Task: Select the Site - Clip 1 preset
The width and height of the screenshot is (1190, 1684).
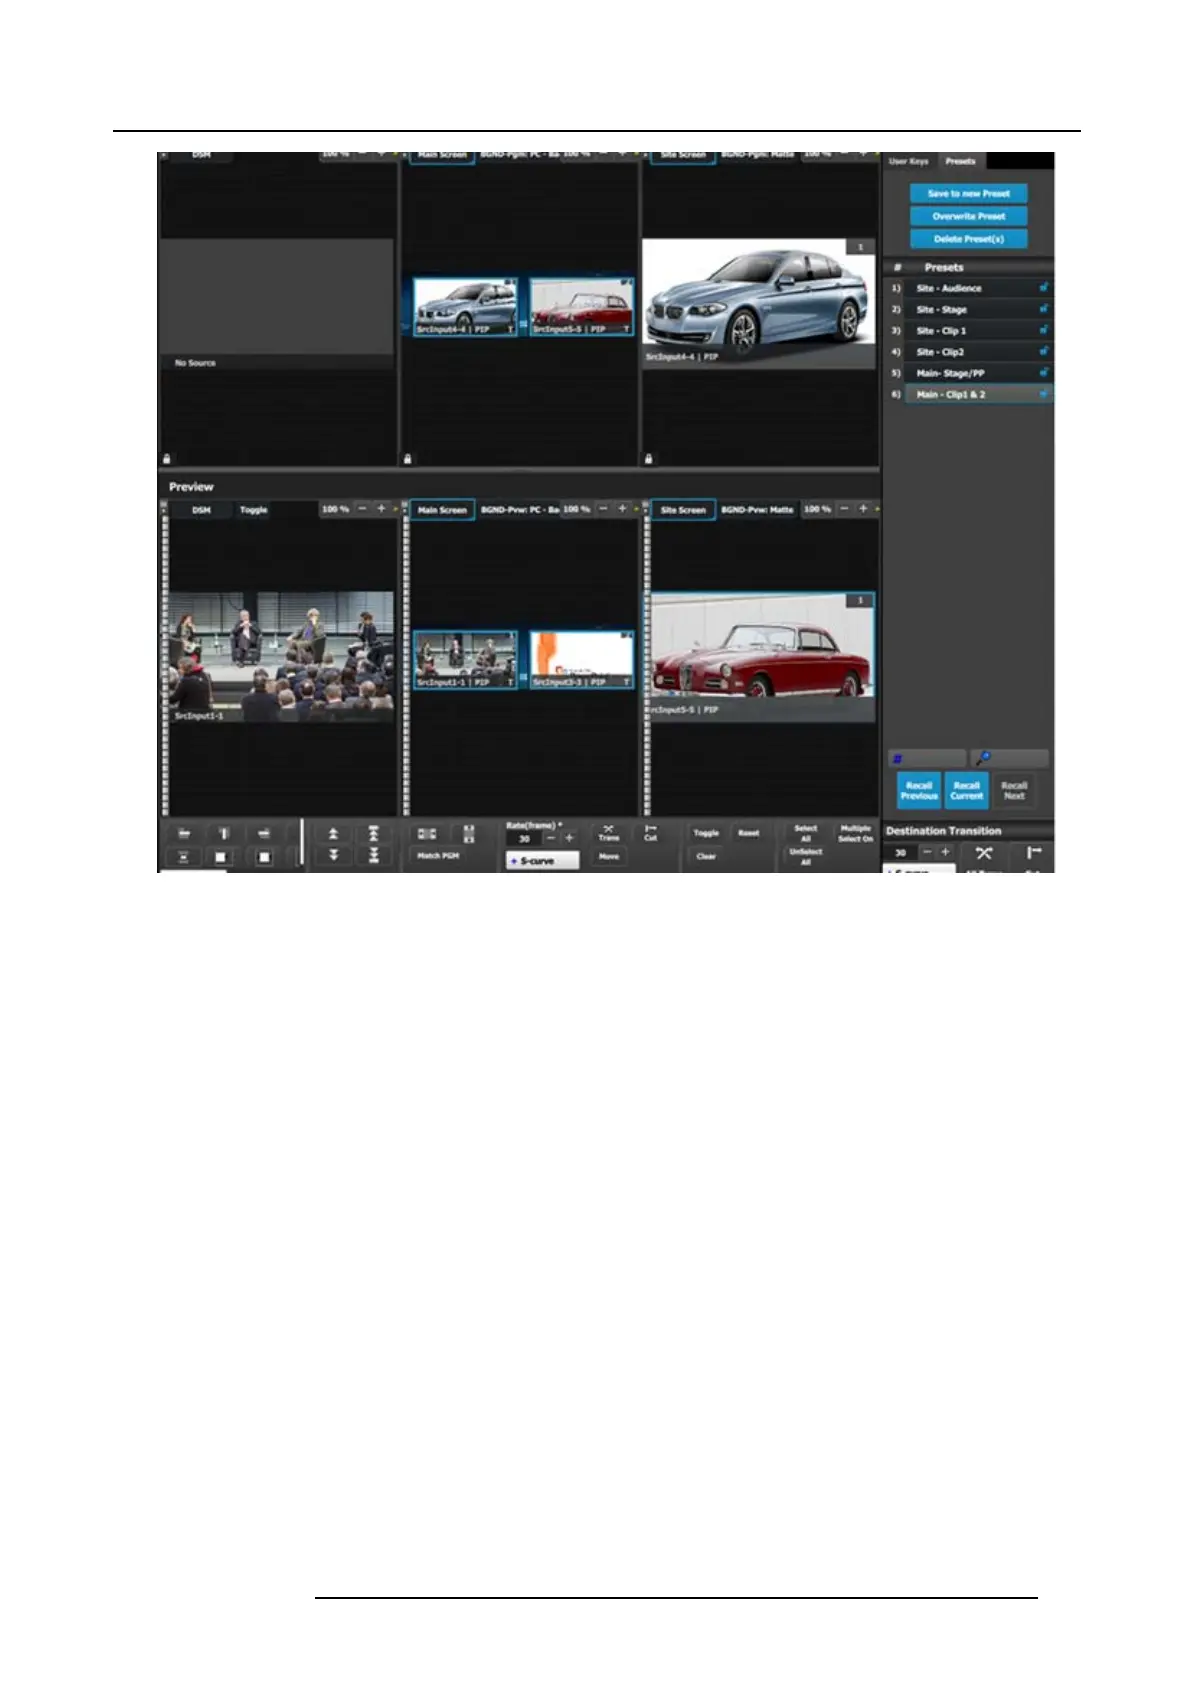Action: 978,330
